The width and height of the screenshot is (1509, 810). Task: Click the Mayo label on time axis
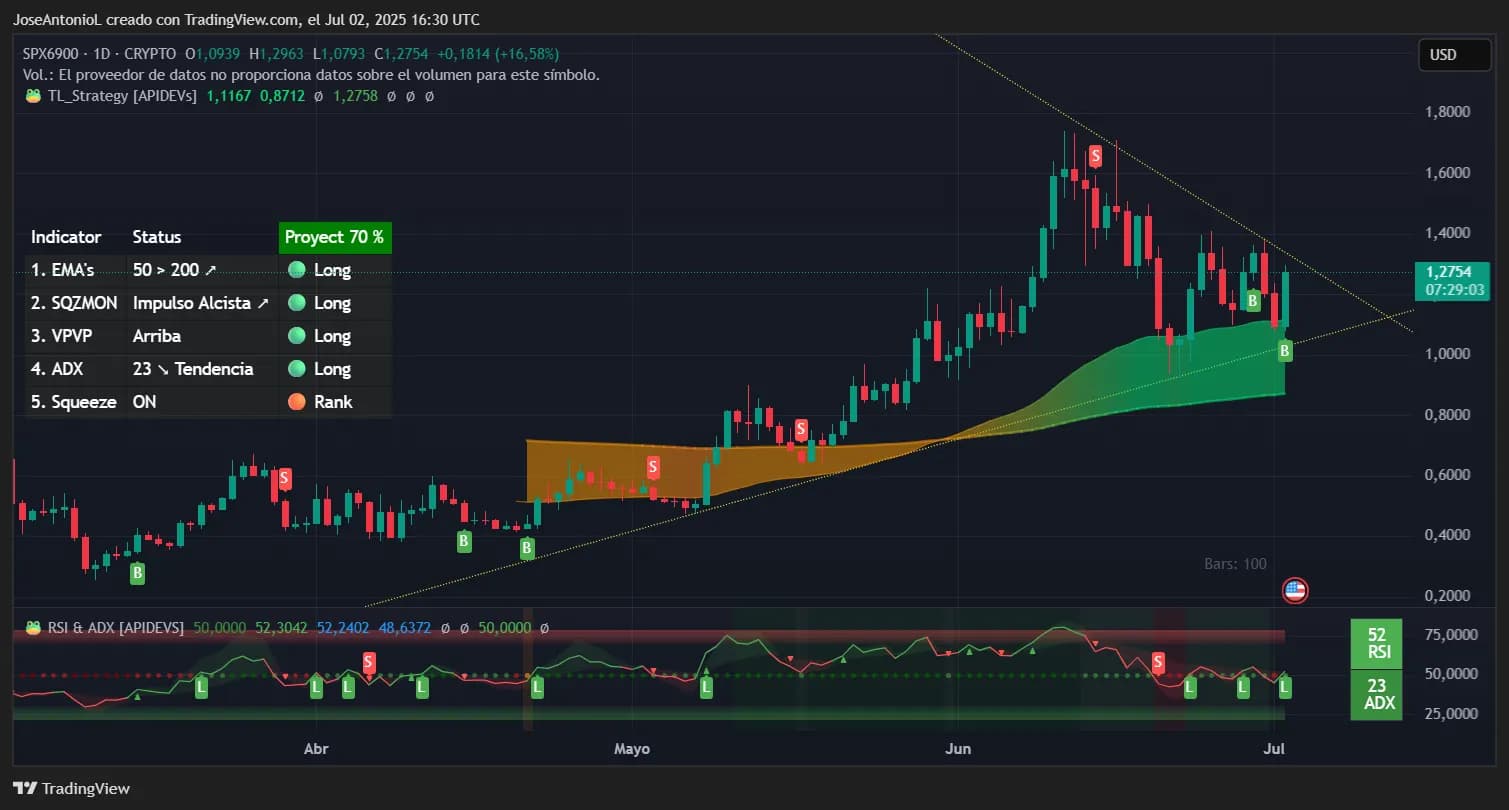632,749
